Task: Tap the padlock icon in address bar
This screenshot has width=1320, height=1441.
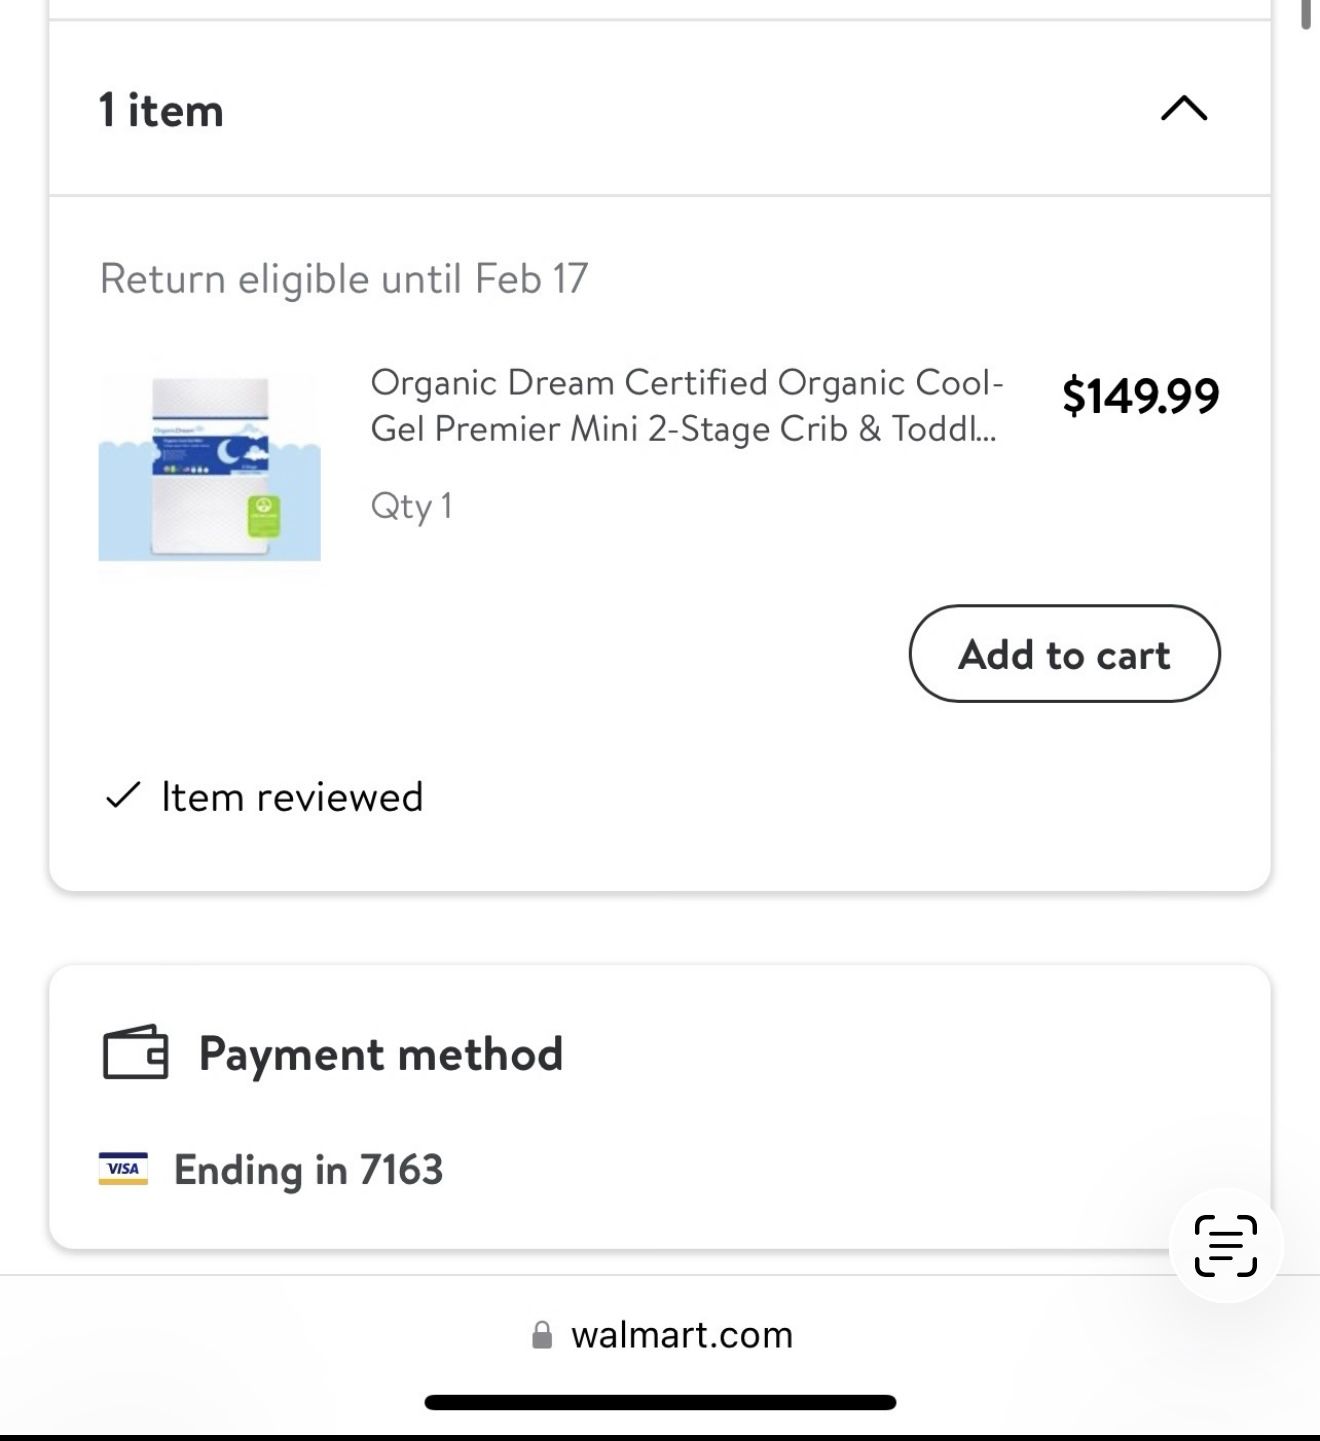Action: pyautogui.click(x=542, y=1335)
